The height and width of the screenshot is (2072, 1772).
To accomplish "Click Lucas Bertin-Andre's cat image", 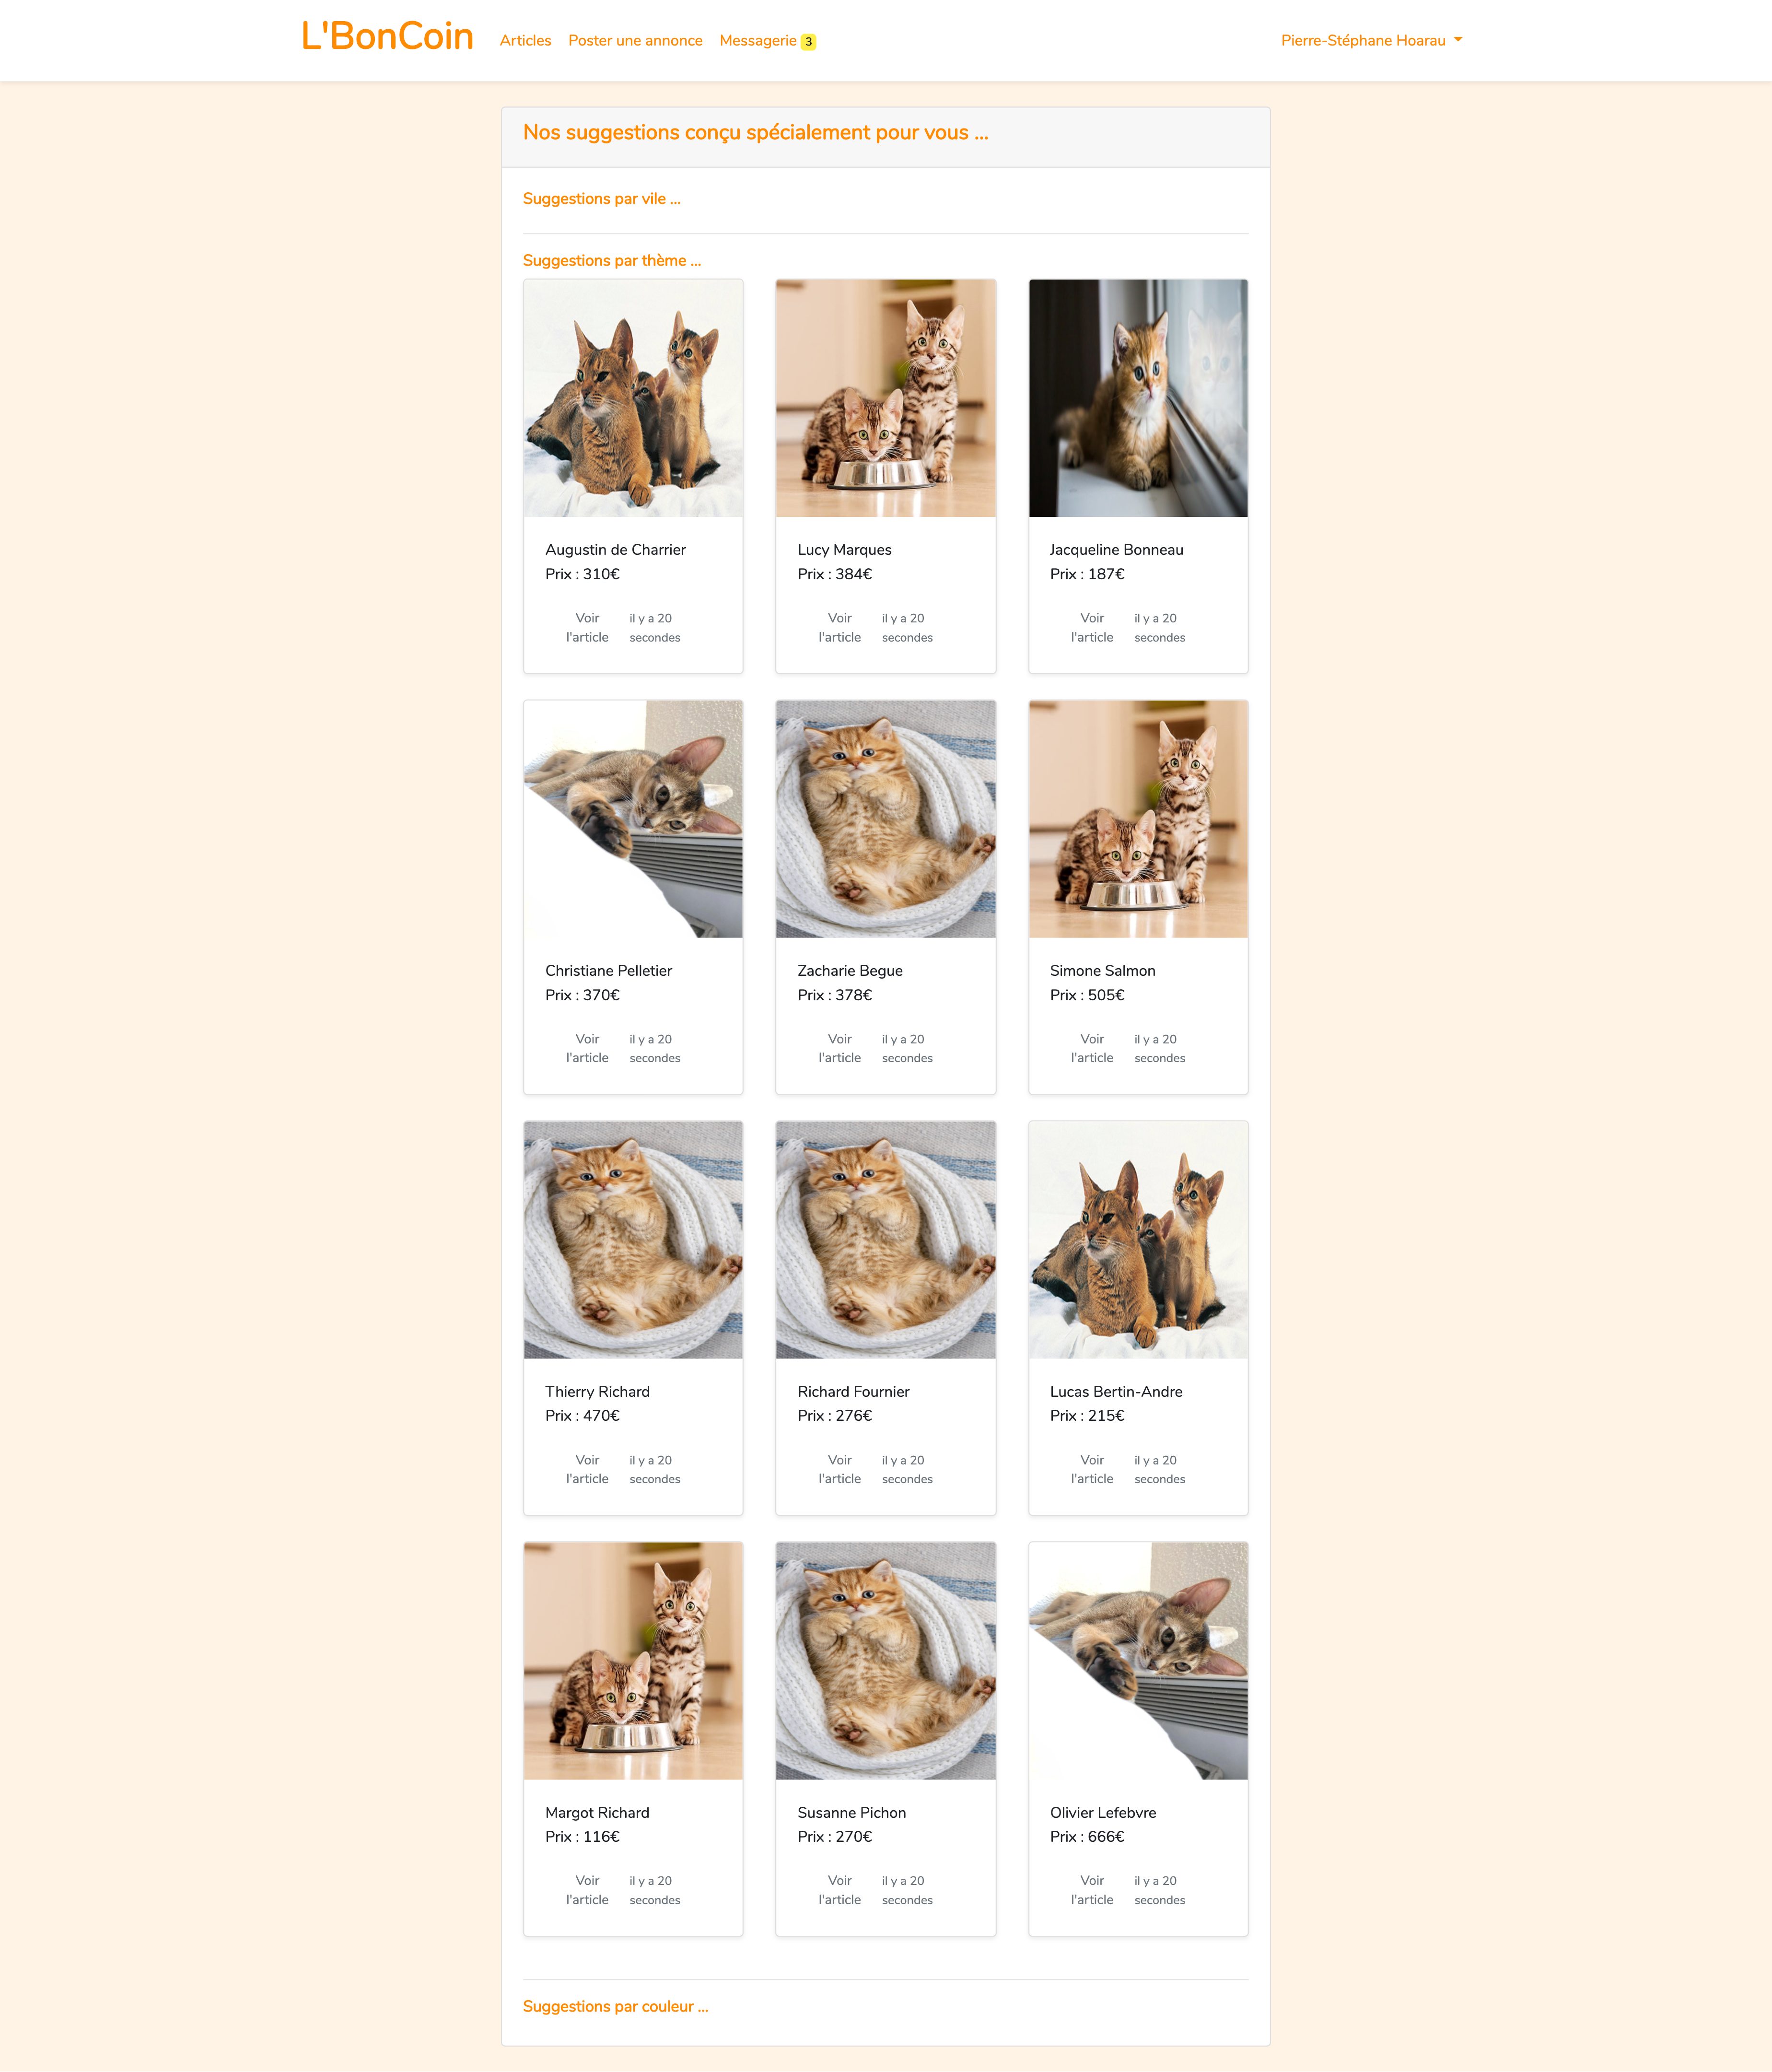I will pos(1138,1240).
